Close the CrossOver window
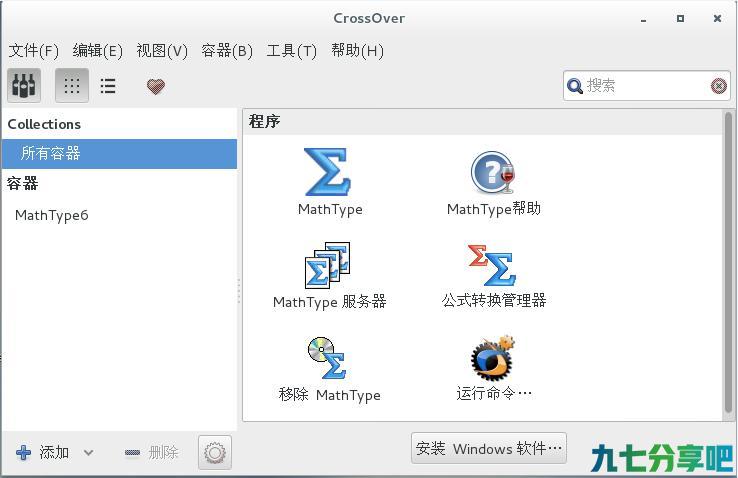The width and height of the screenshot is (738, 478). point(717,18)
